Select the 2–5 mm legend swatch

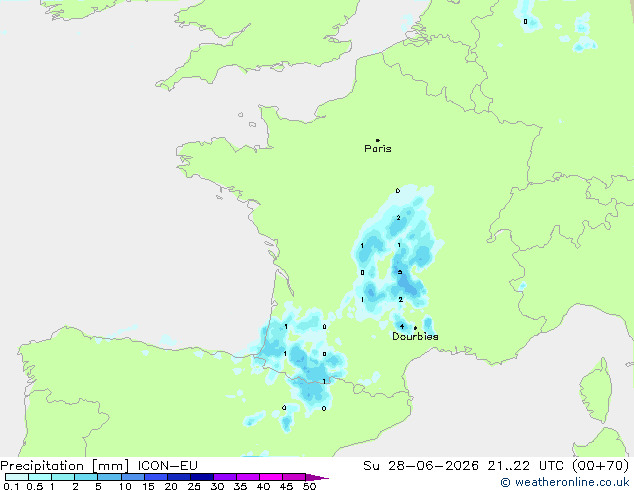[x=86, y=477]
